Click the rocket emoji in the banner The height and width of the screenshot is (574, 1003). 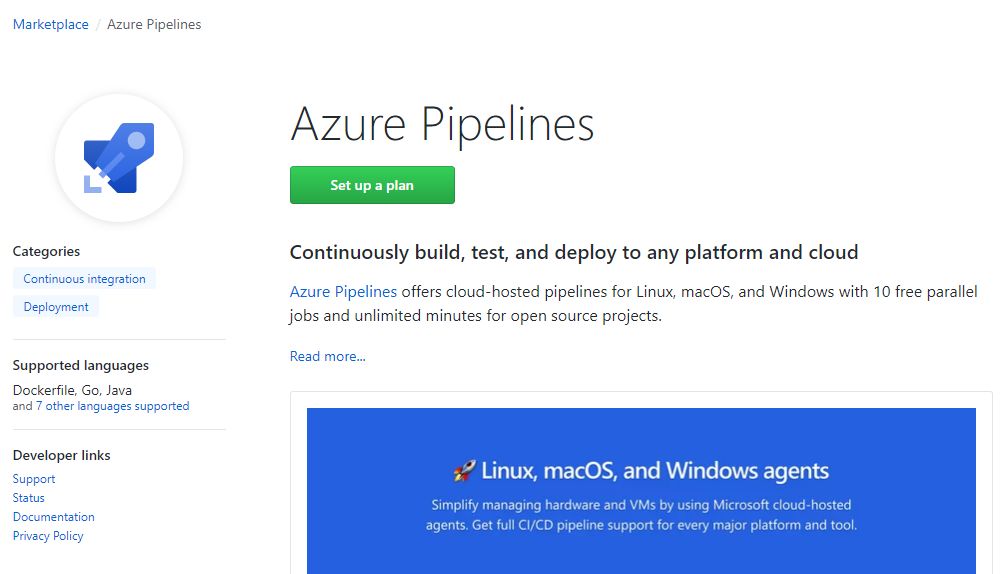(x=465, y=471)
